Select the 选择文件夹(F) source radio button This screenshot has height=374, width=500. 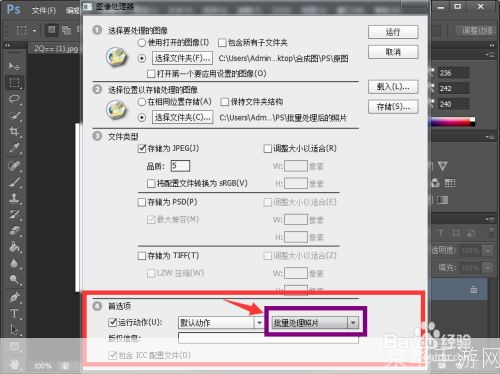(x=142, y=58)
